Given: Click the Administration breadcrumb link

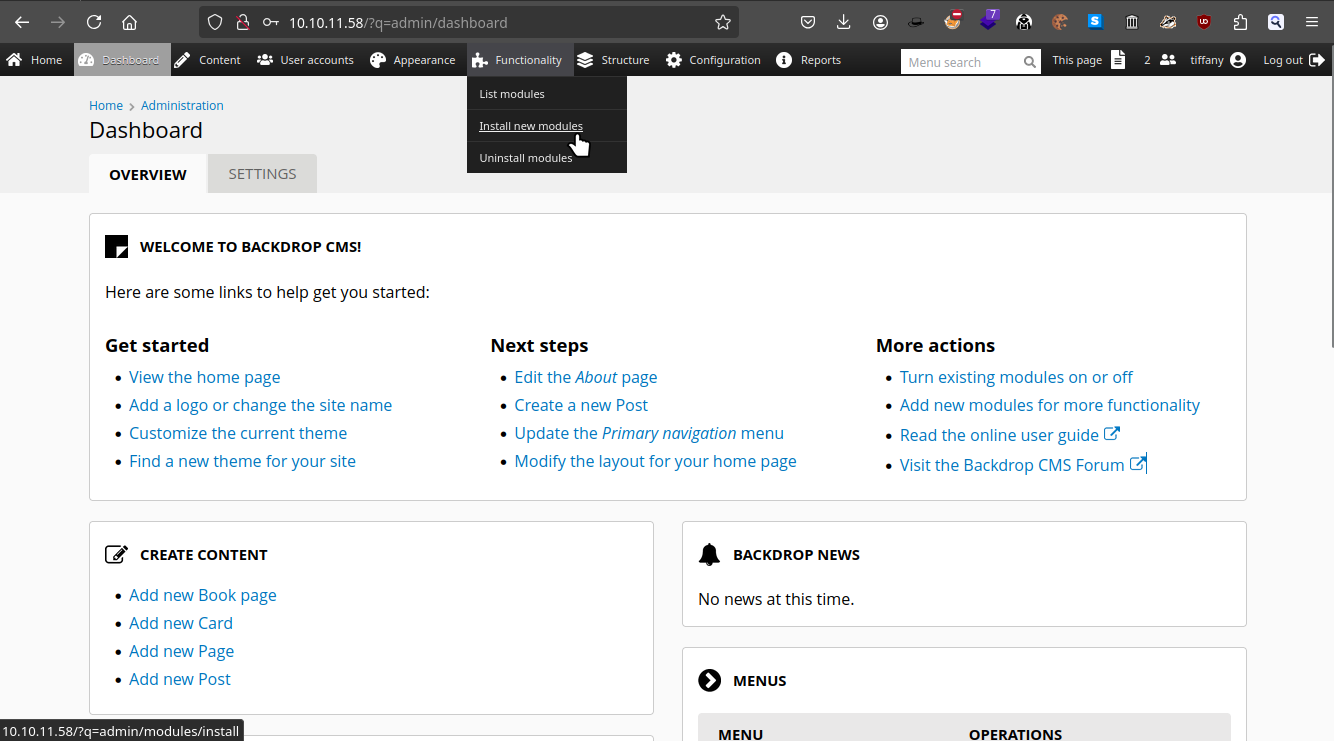Looking at the screenshot, I should (x=182, y=105).
